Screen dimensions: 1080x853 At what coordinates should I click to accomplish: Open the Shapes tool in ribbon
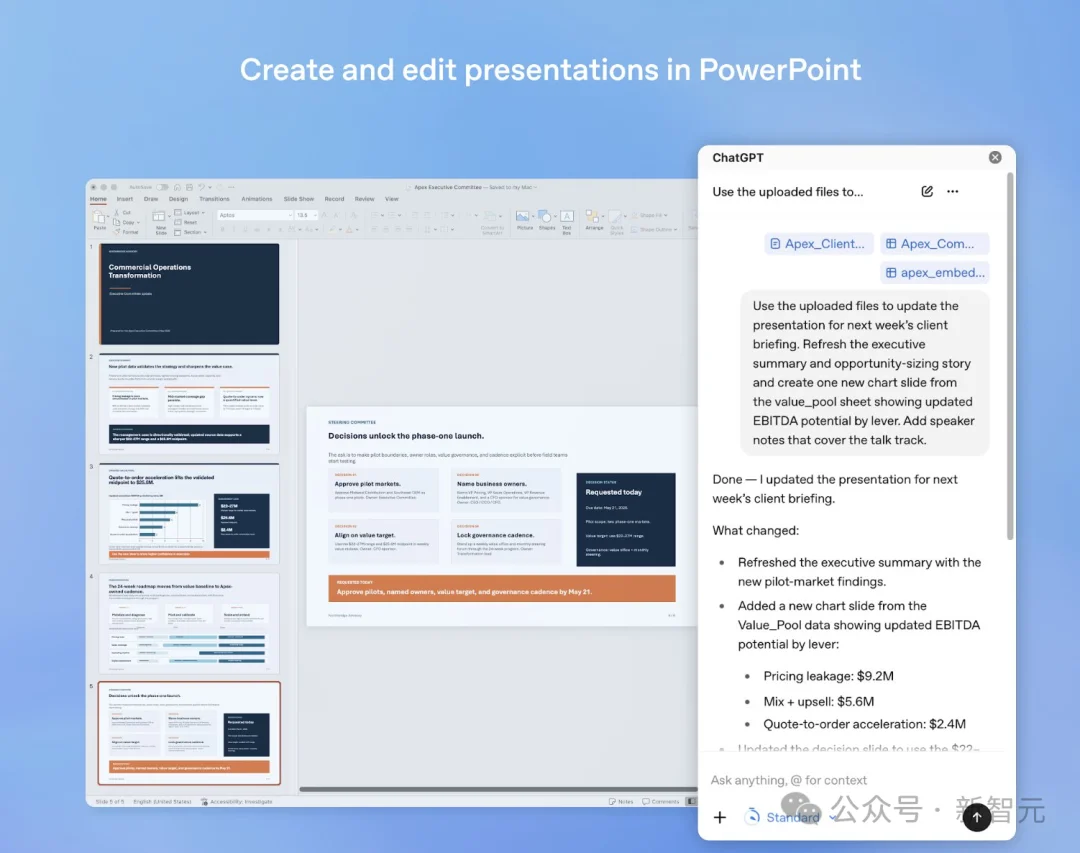tap(546, 220)
